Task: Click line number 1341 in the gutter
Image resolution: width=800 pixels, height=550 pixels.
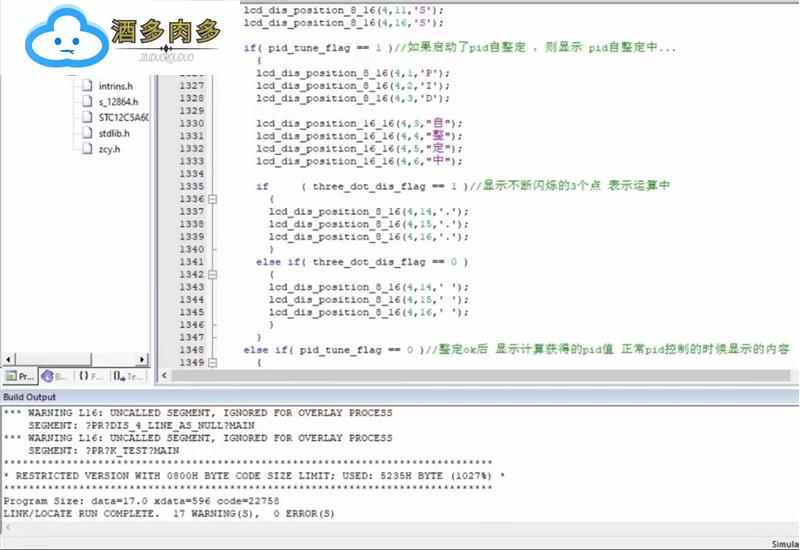Action: (191, 262)
